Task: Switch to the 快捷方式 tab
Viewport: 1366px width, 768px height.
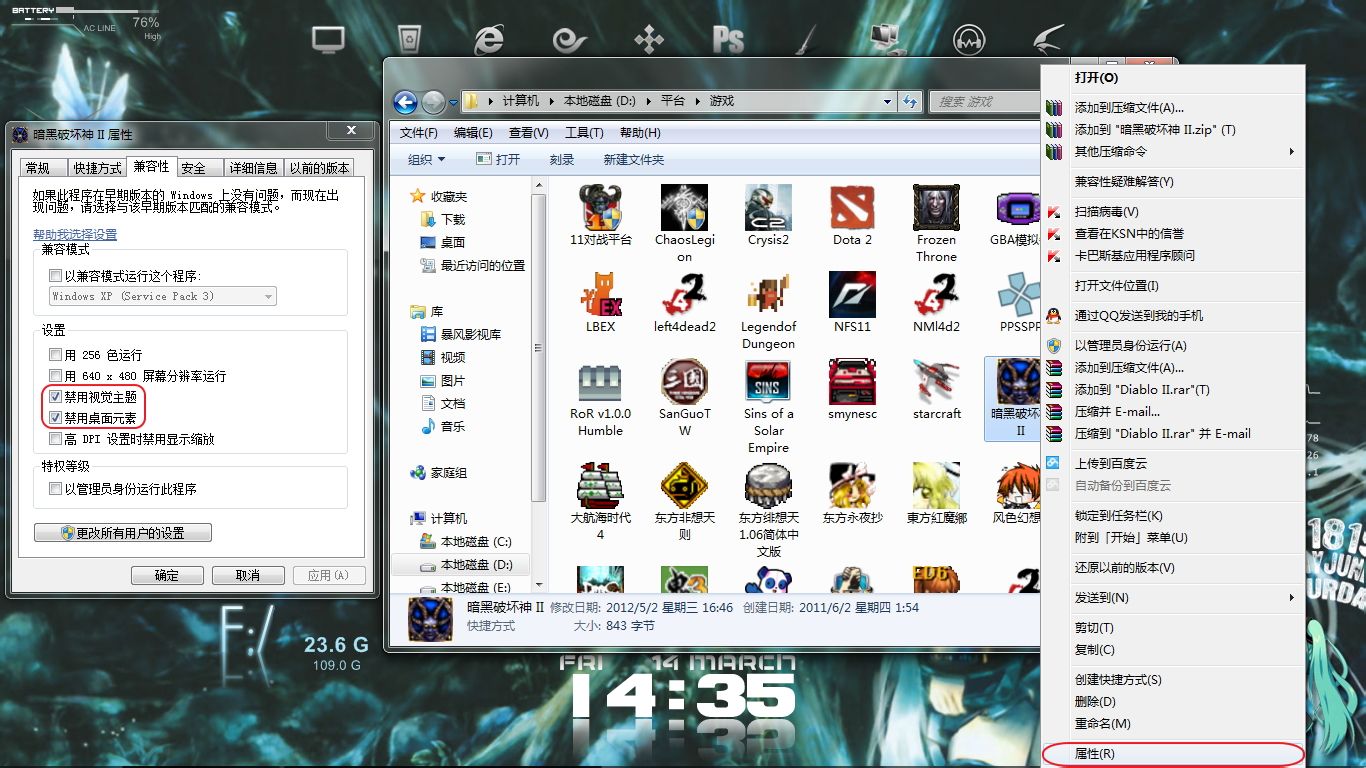Action: [98, 168]
